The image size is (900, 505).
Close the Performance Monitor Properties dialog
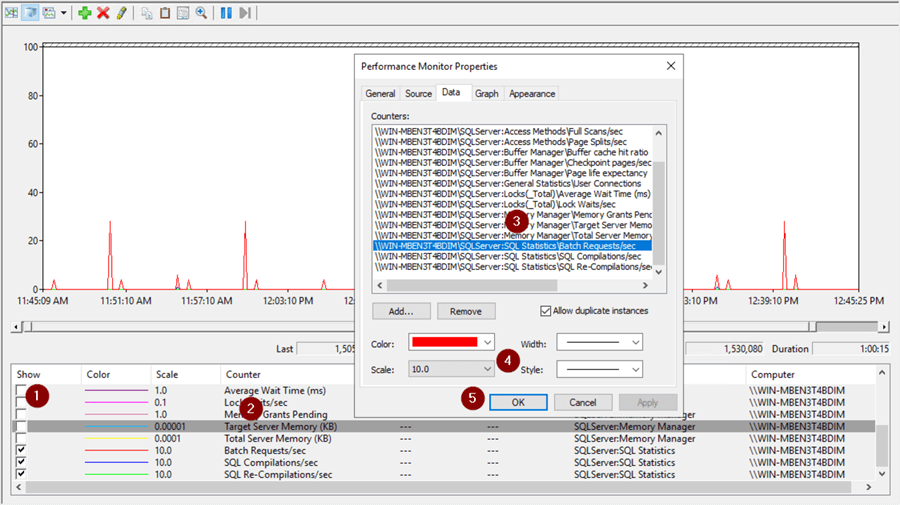click(670, 66)
